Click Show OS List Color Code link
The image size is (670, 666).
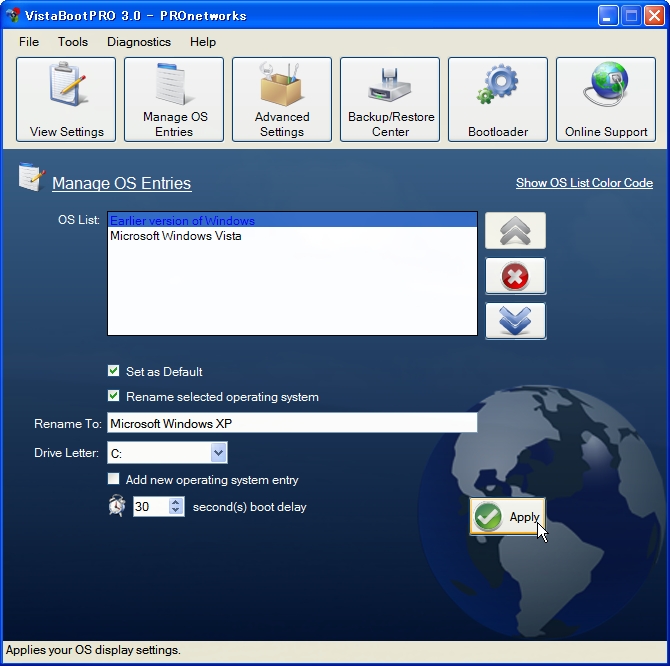584,183
